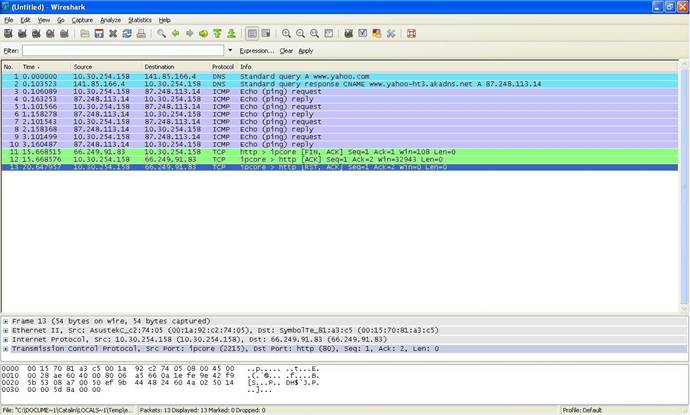Open the Help menu

164,20
